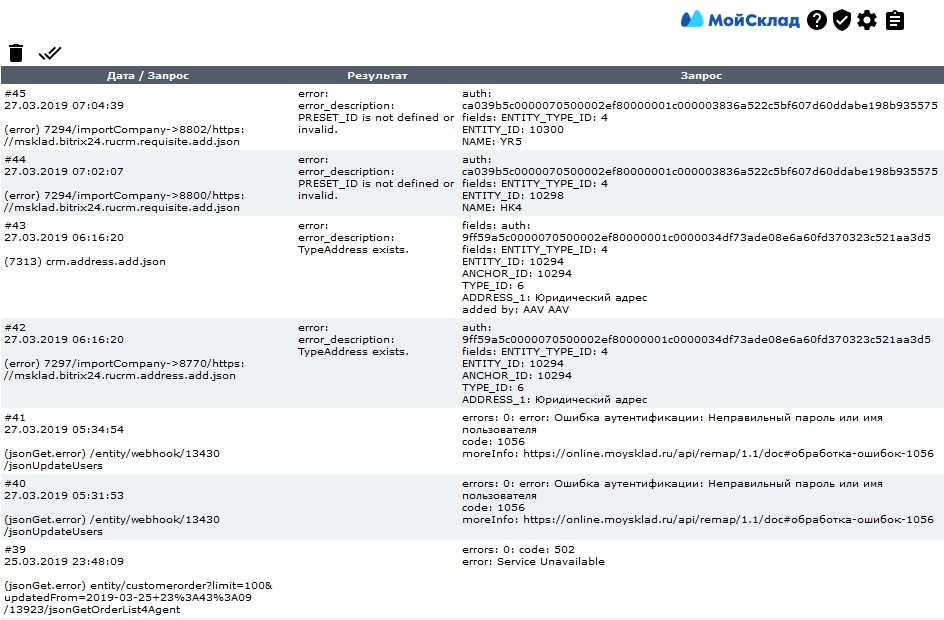This screenshot has height=620, width=944.
Task: Select log entry #45 date cell
Action: (x=64, y=105)
